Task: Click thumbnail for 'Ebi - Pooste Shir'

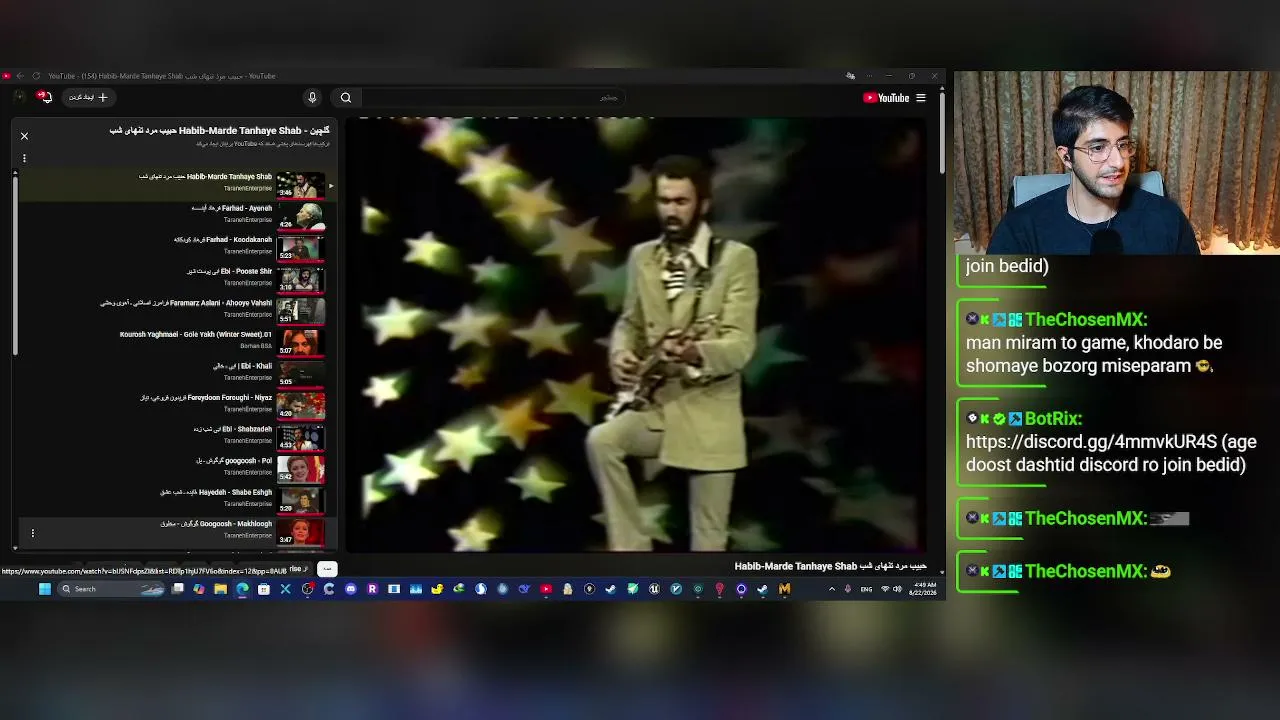Action: [x=300, y=280]
